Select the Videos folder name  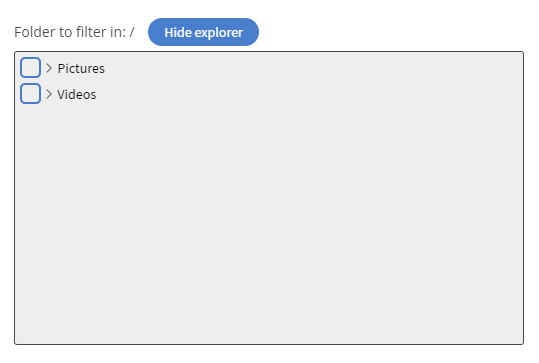point(76,94)
